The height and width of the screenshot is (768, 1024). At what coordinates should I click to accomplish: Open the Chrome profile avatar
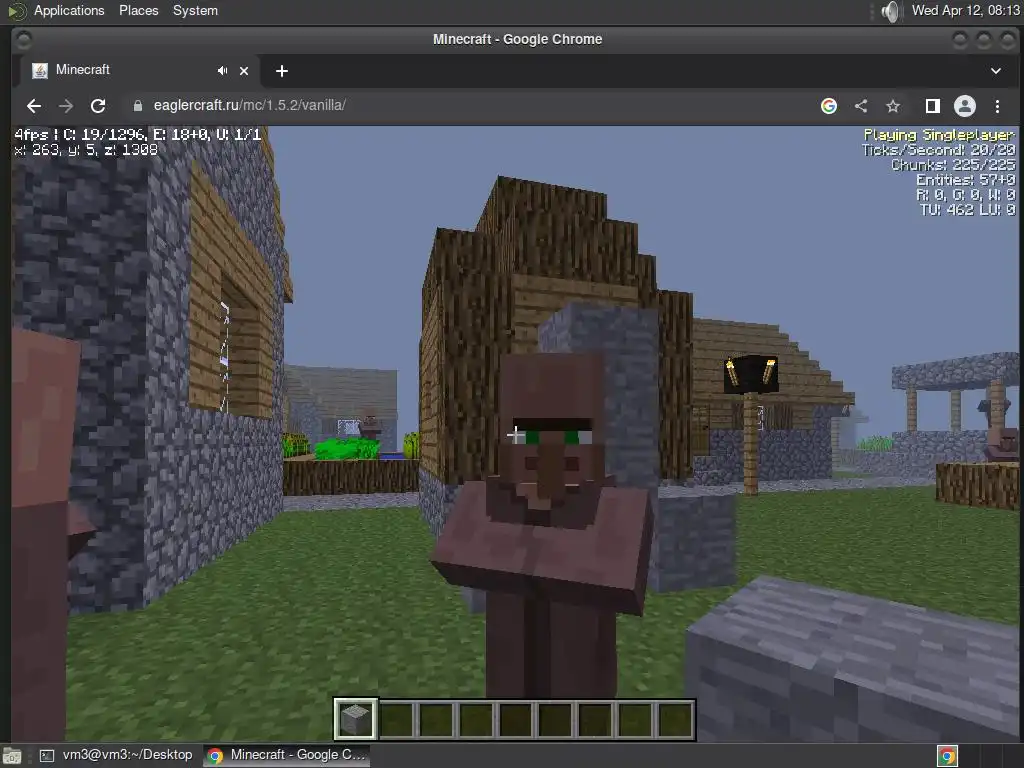click(965, 106)
